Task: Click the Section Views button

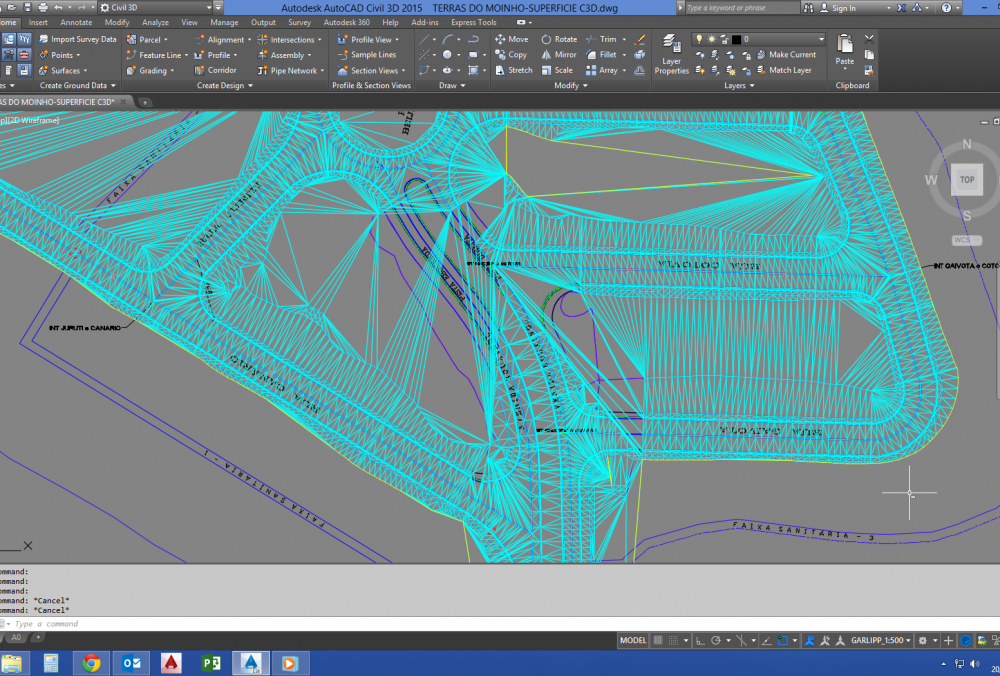Action: pos(371,70)
